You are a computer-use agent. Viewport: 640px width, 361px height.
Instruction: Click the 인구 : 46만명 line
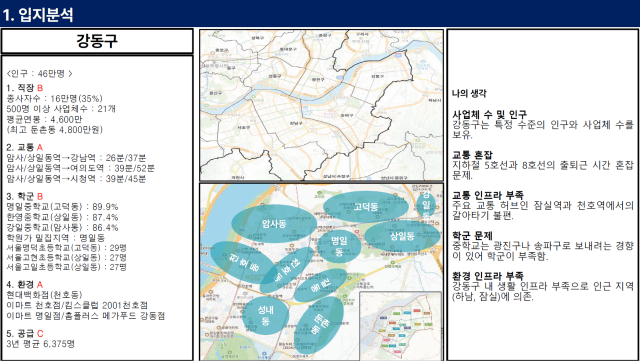(x=39, y=74)
